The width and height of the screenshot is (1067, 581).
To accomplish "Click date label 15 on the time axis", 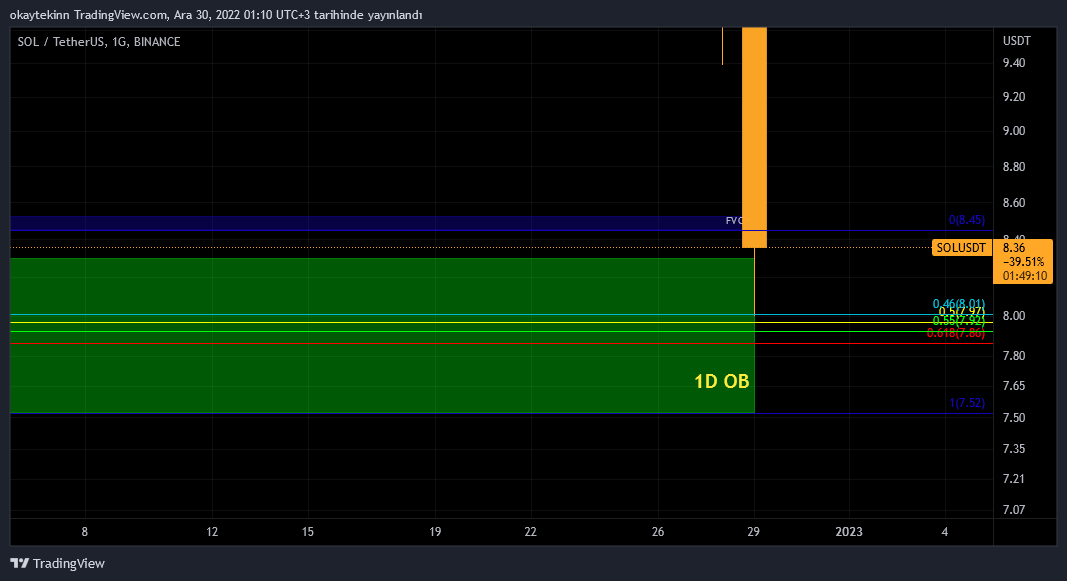I will pyautogui.click(x=308, y=532).
